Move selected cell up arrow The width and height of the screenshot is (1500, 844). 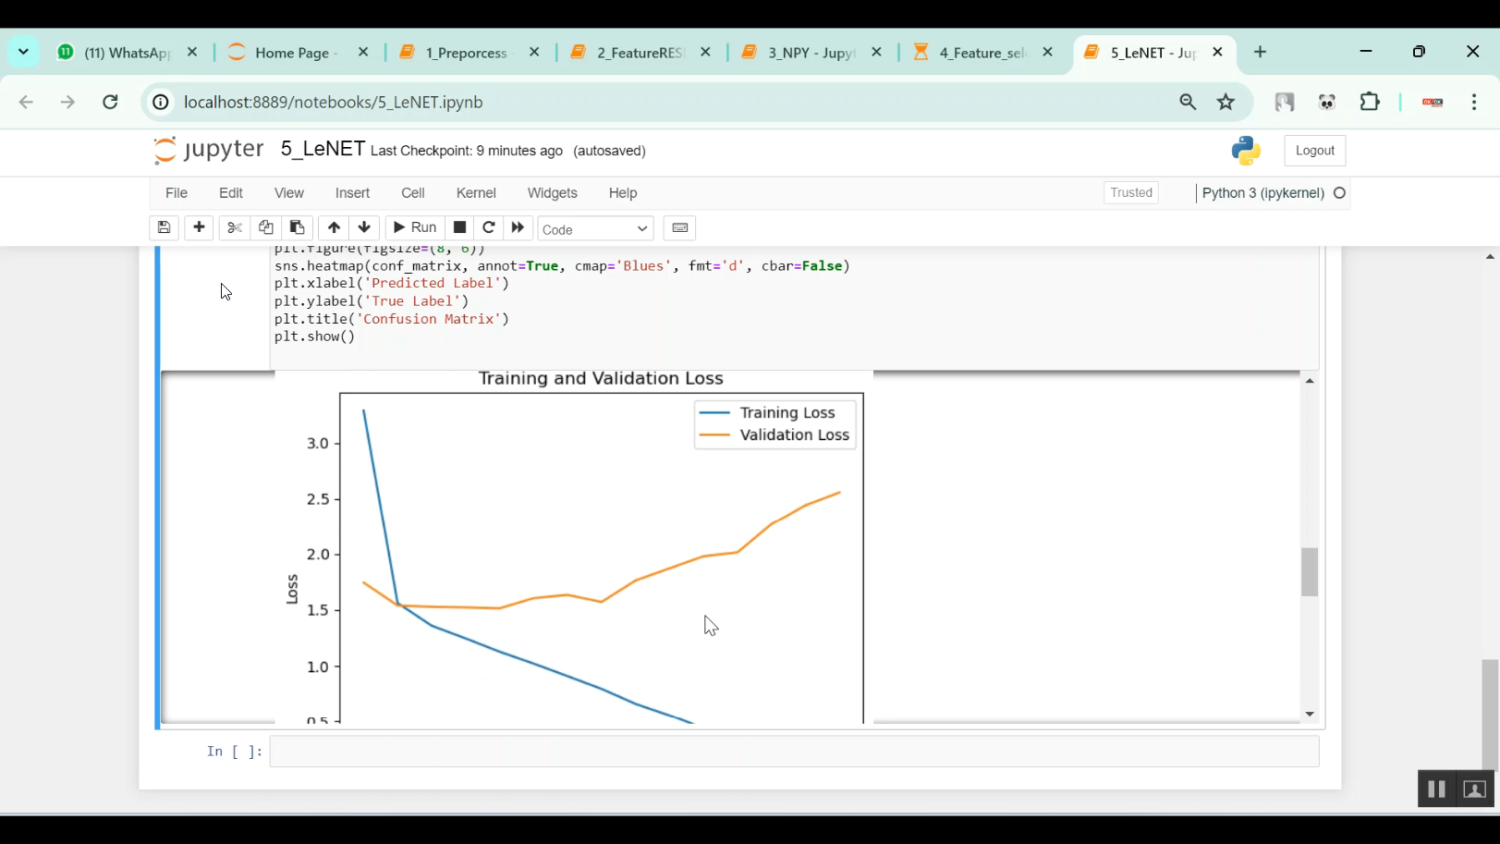[334, 228]
